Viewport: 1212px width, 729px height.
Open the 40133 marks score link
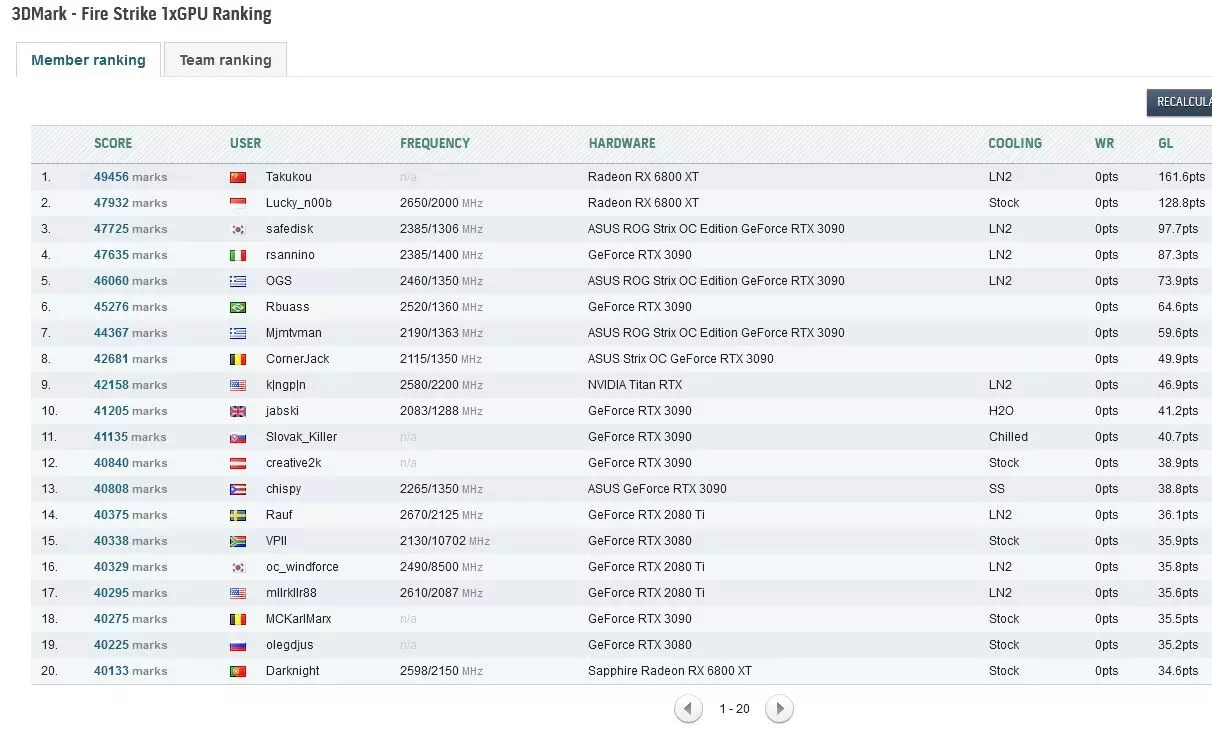click(x=130, y=671)
